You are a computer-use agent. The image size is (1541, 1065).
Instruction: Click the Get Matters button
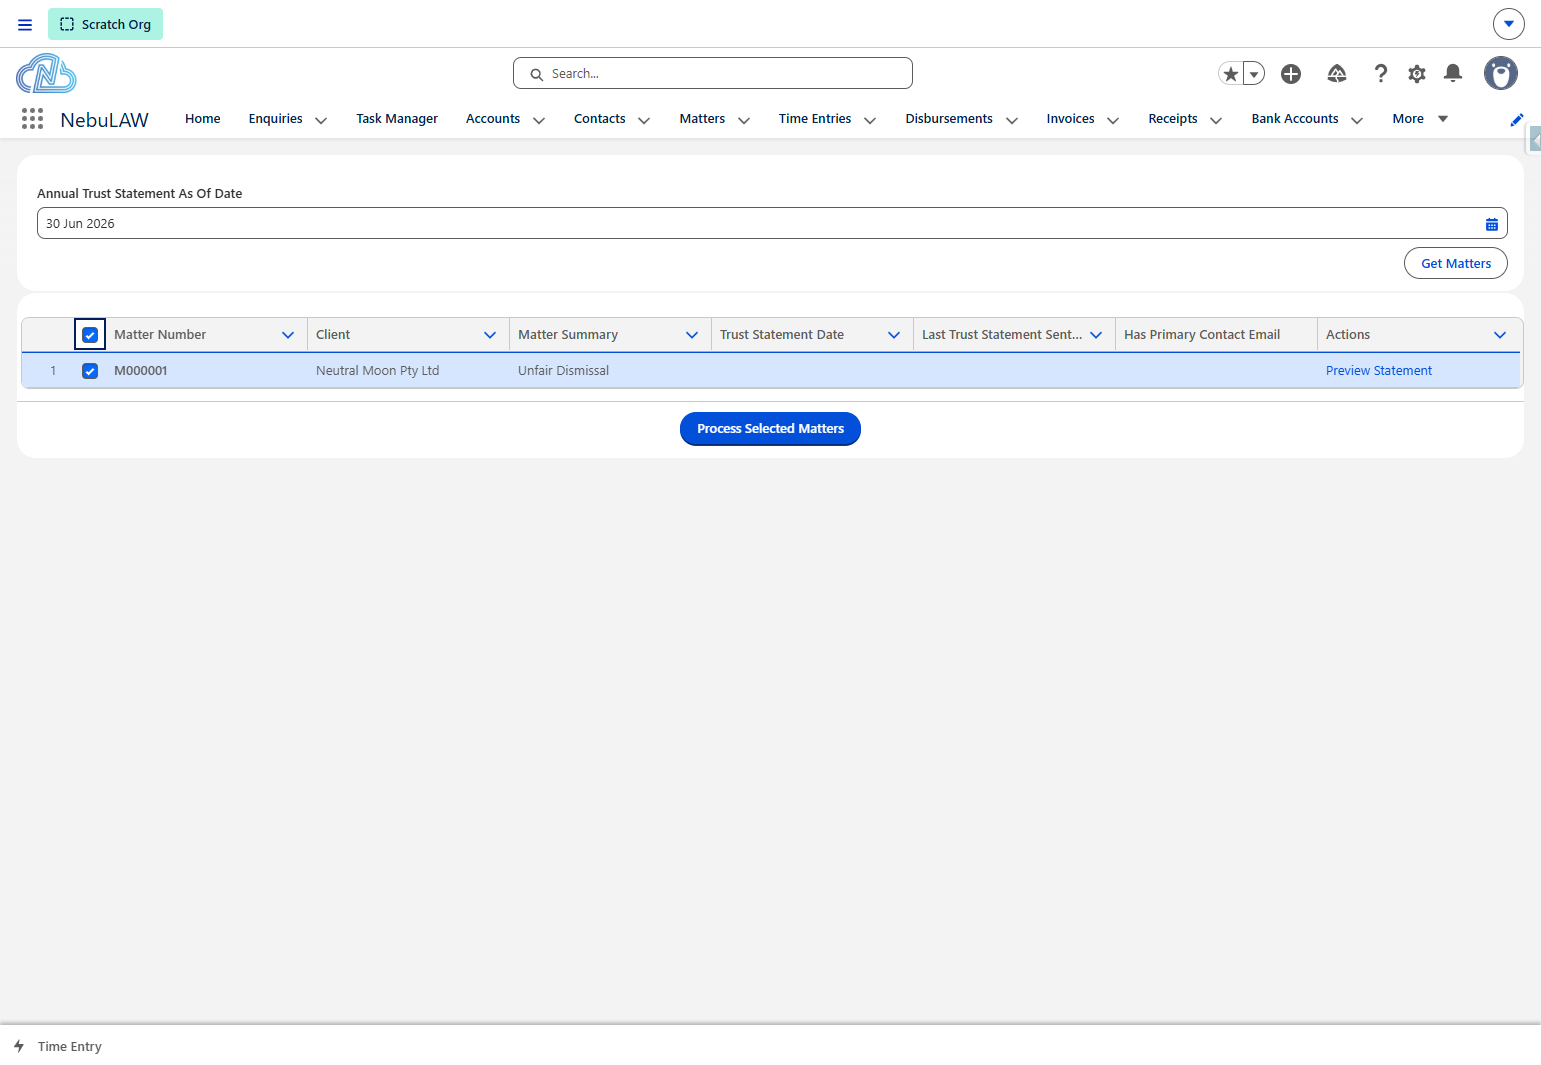(x=1456, y=263)
